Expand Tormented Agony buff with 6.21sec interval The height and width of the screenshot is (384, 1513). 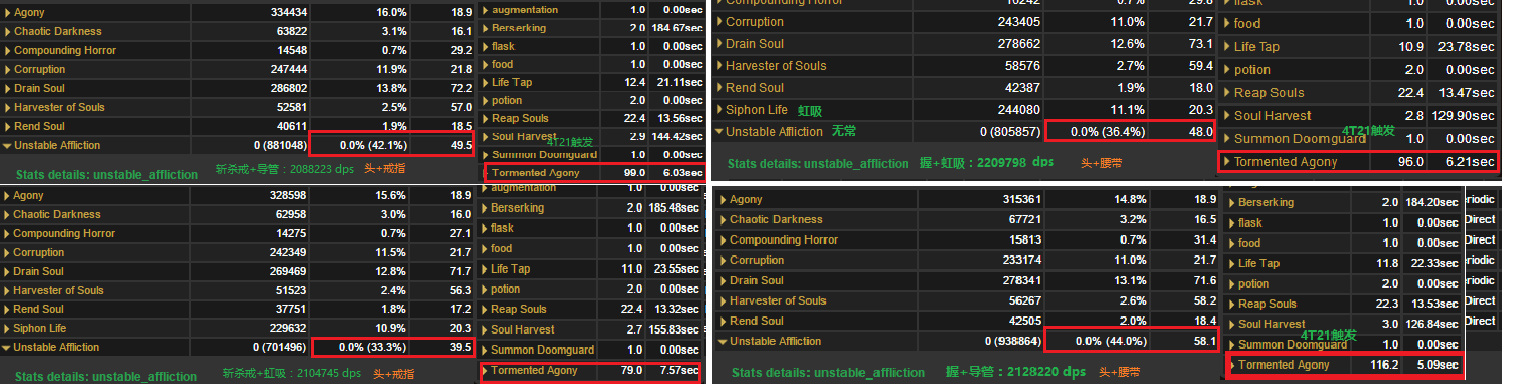pos(1227,161)
